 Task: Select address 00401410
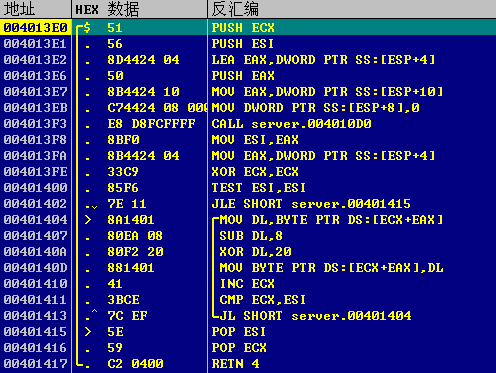click(x=35, y=284)
